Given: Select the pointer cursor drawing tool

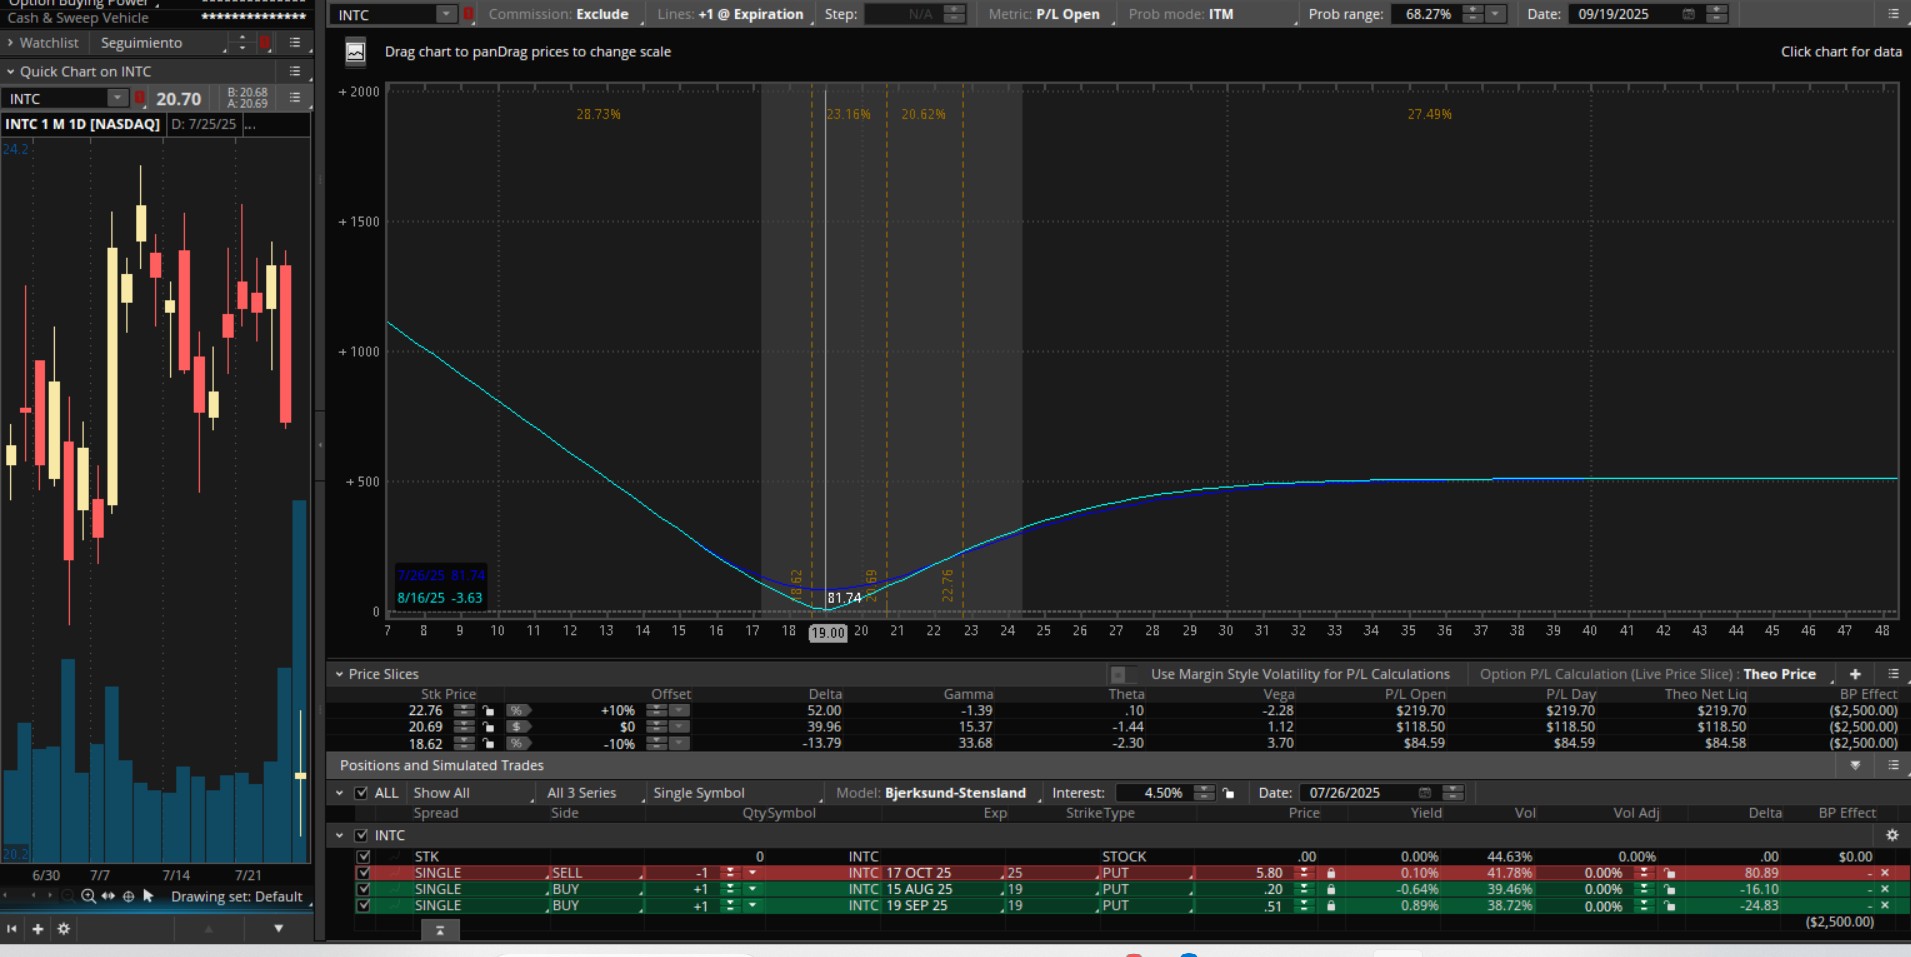Looking at the screenshot, I should coord(148,897).
